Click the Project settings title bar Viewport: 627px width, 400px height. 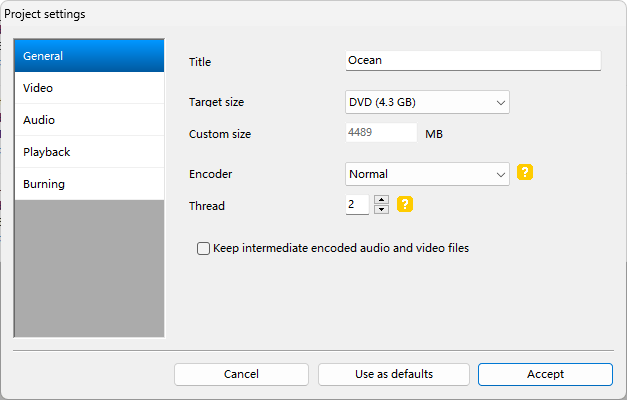pyautogui.click(x=300, y=14)
